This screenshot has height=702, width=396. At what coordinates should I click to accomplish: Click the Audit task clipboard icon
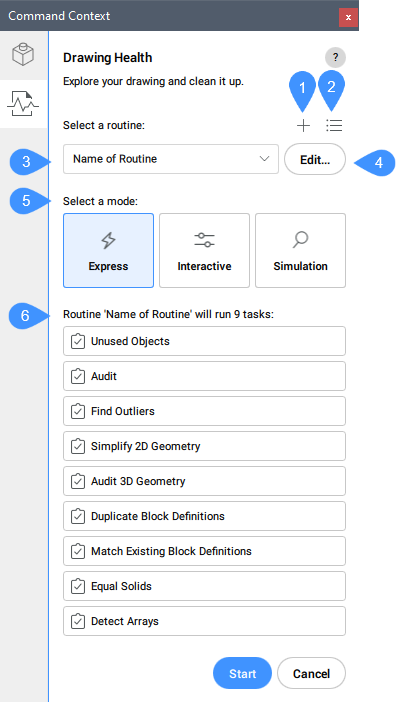pos(78,376)
